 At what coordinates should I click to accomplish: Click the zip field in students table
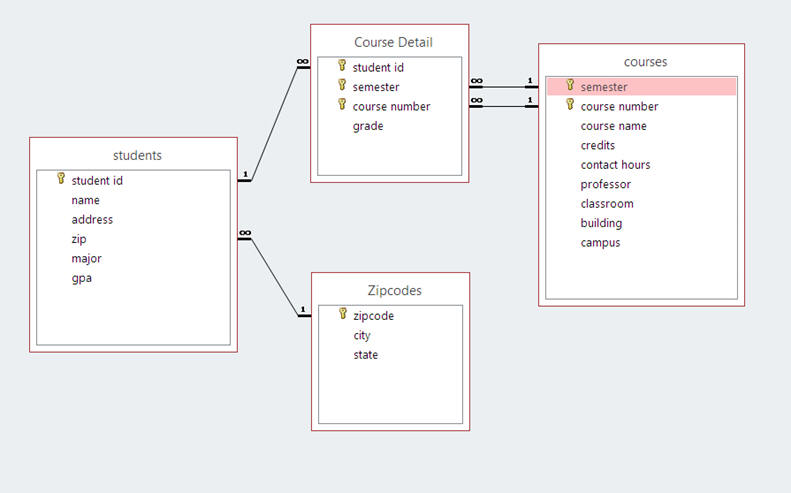[79, 239]
